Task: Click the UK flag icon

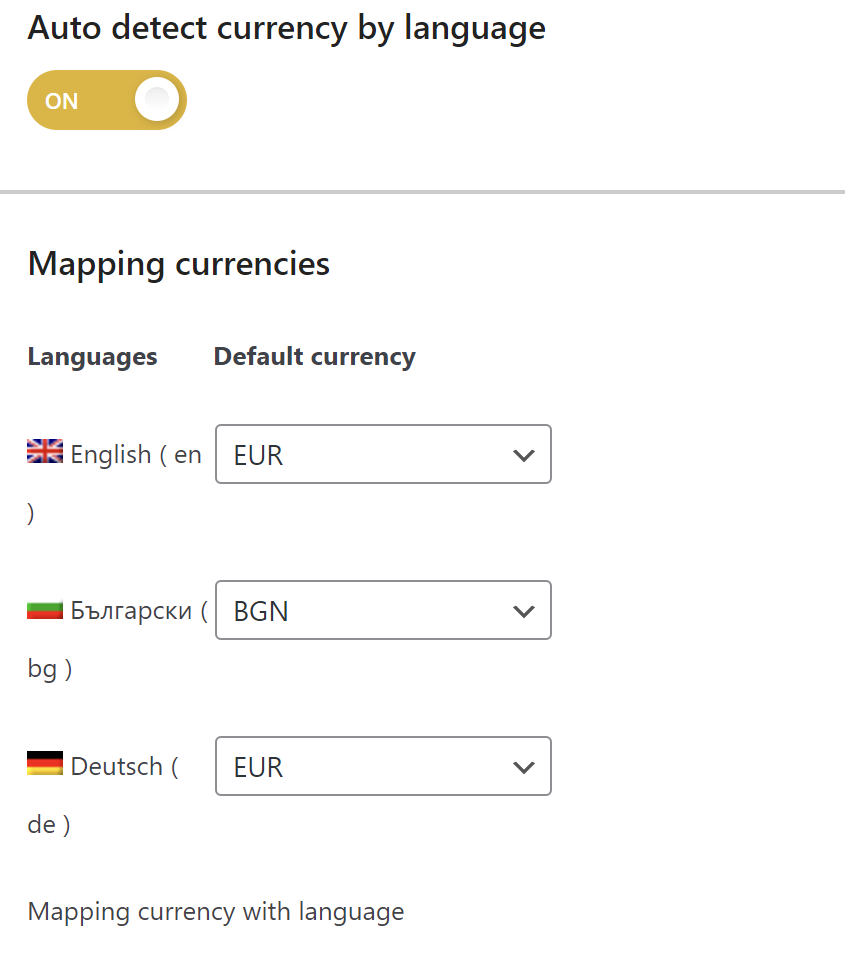Action: tap(45, 452)
